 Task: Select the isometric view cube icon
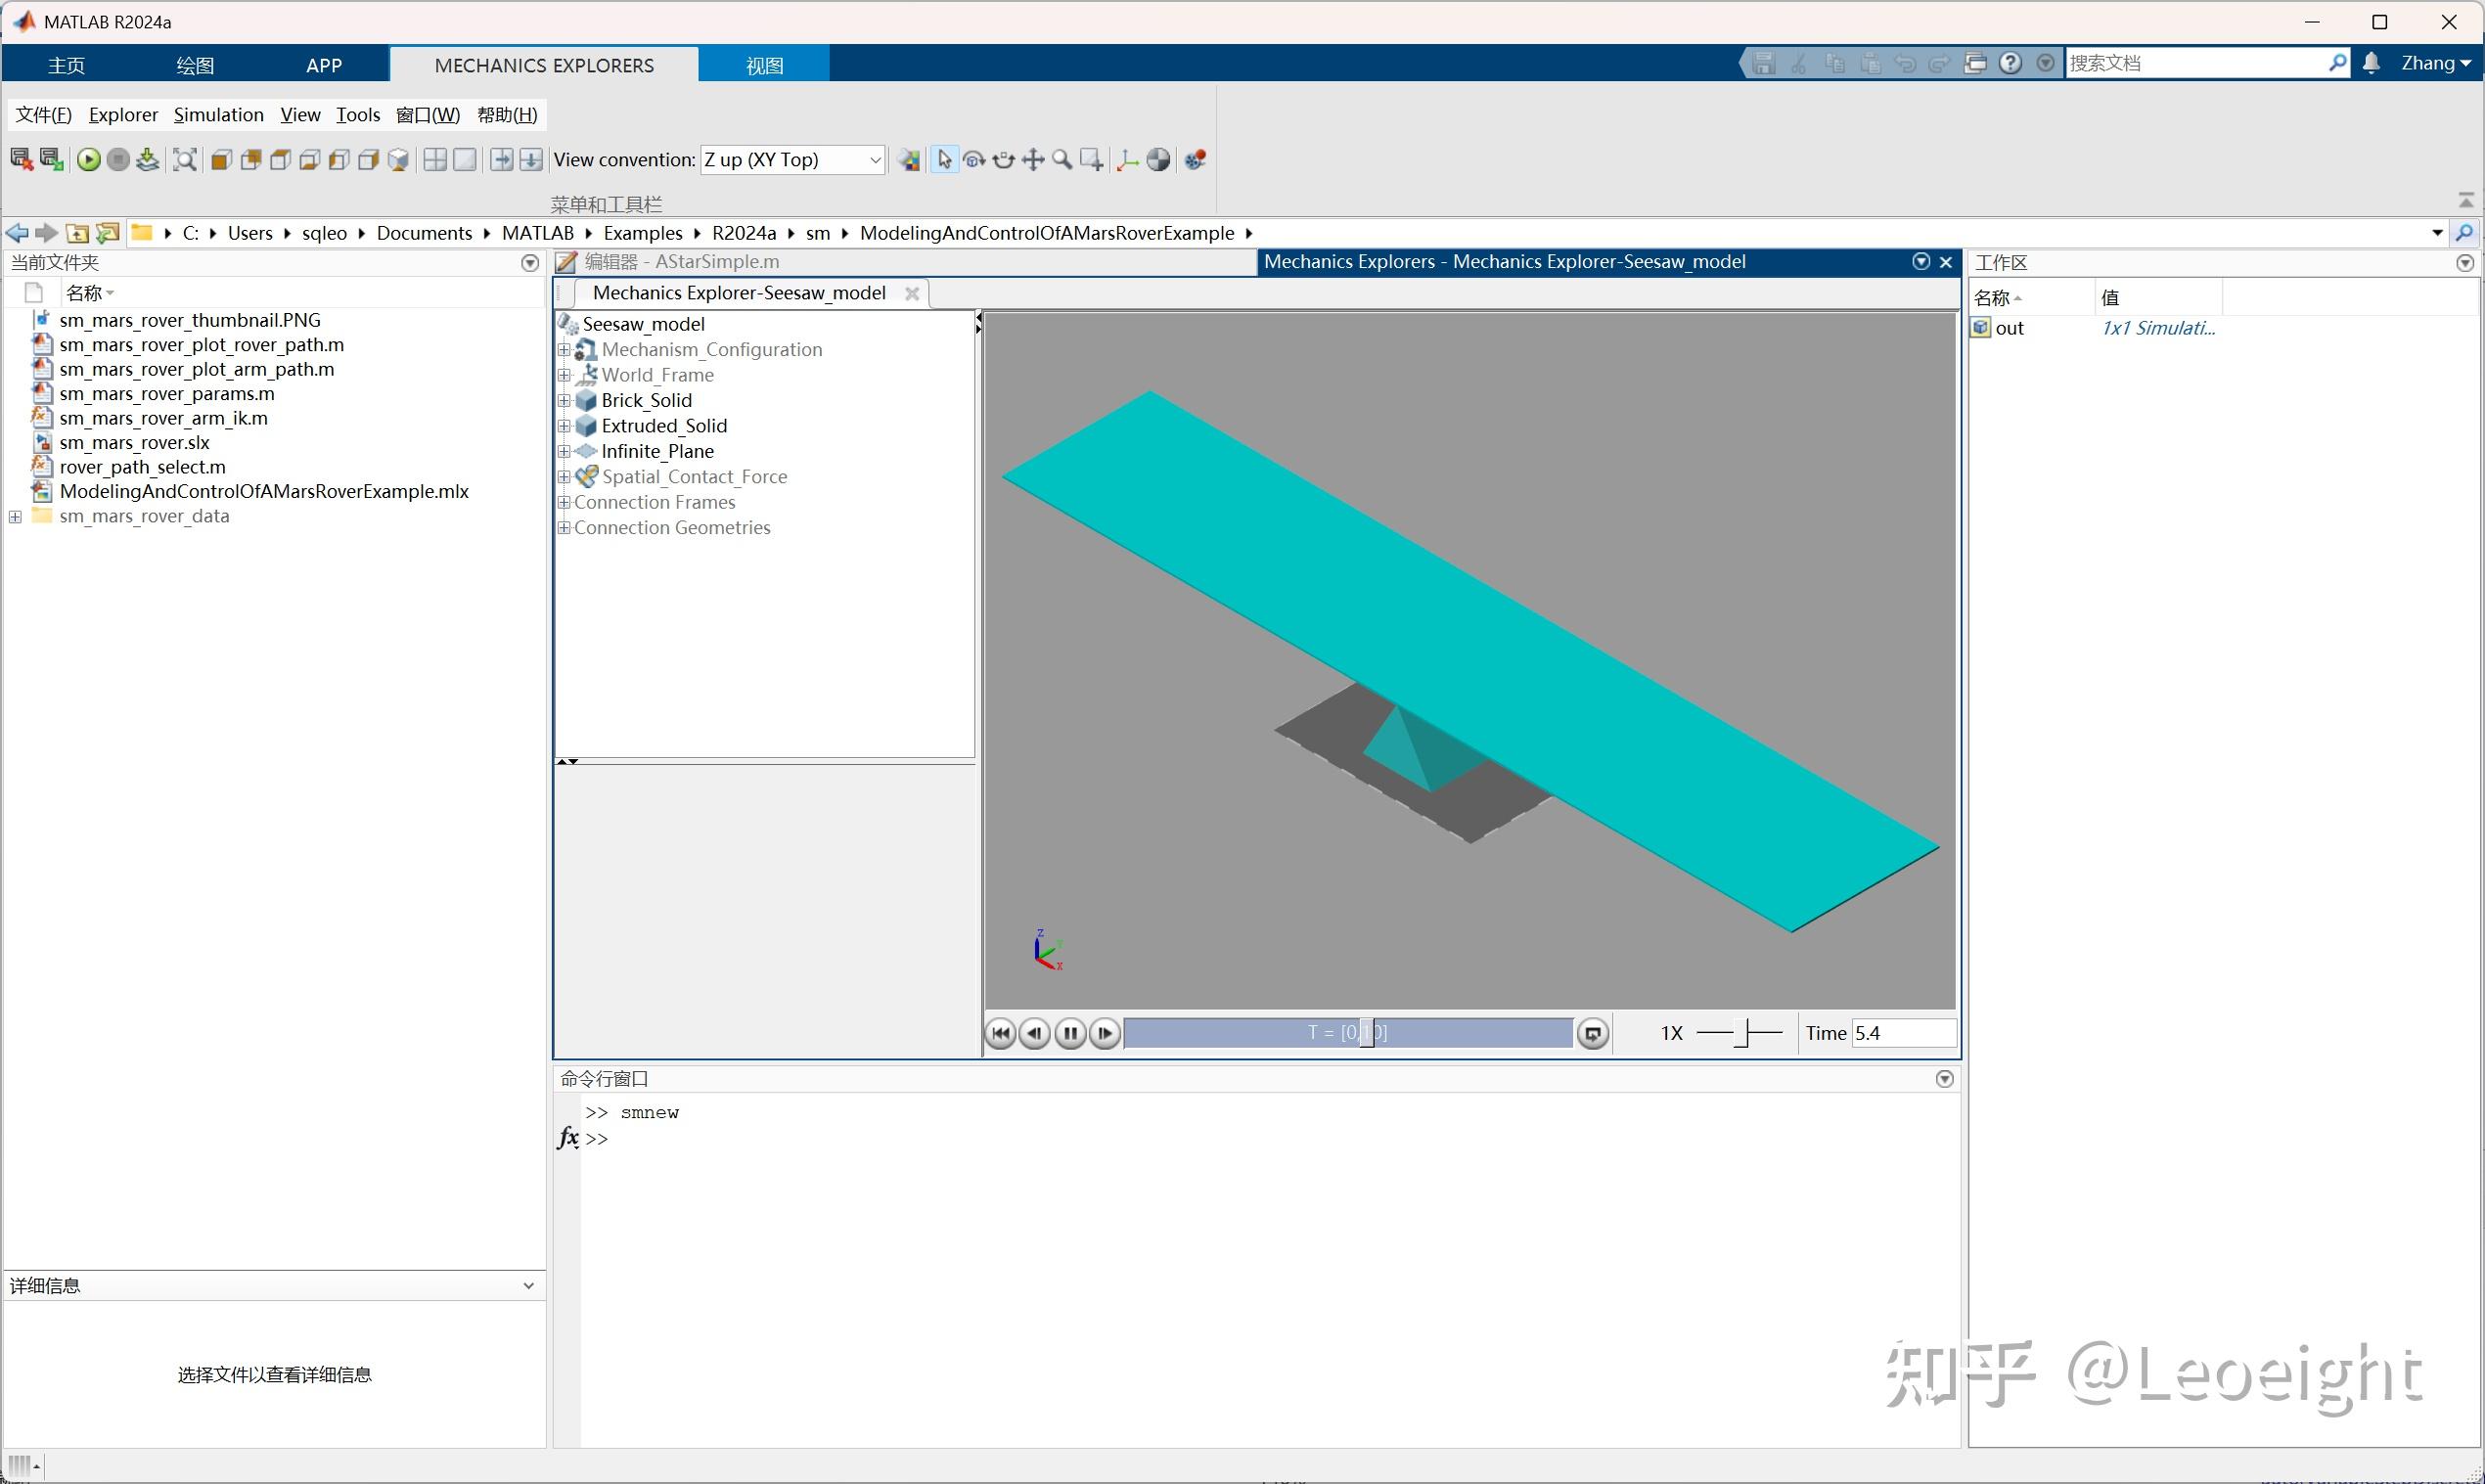tap(398, 160)
